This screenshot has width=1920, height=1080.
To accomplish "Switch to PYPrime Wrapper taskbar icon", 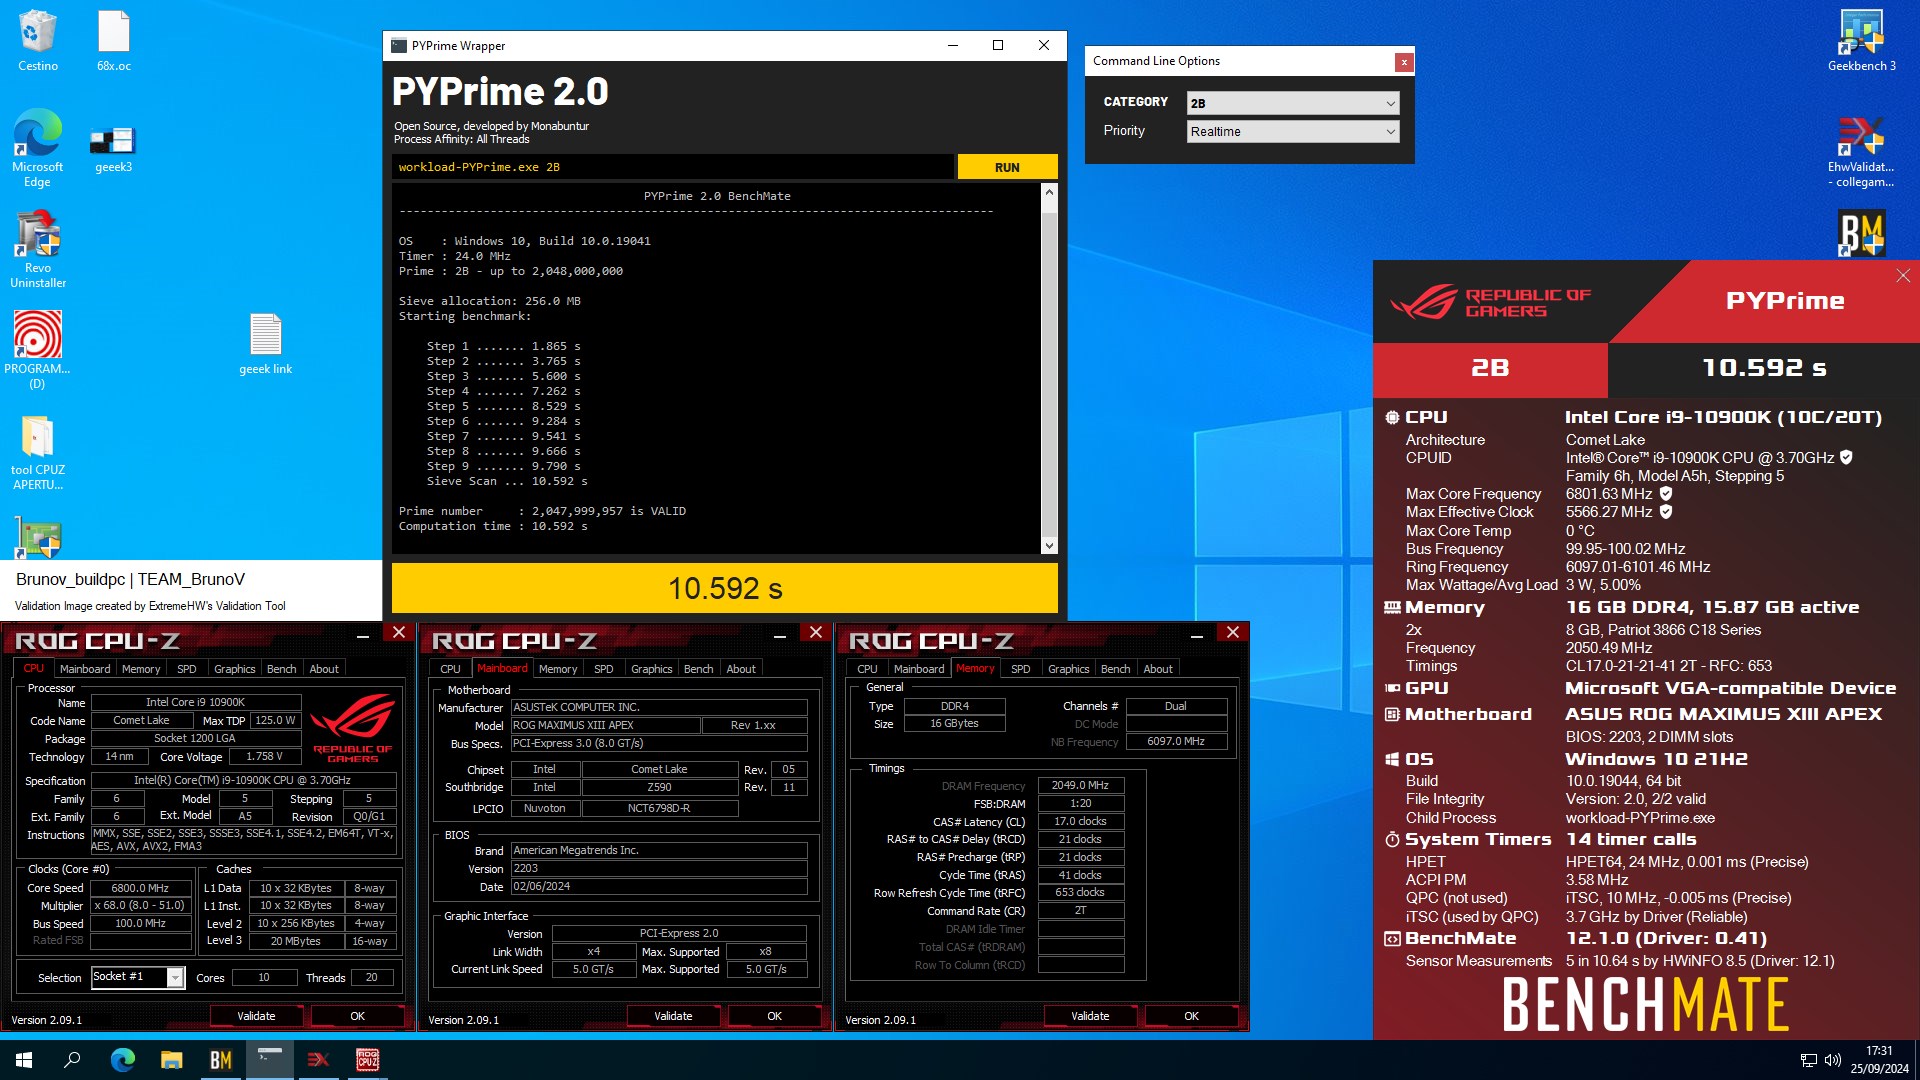I will [269, 1060].
